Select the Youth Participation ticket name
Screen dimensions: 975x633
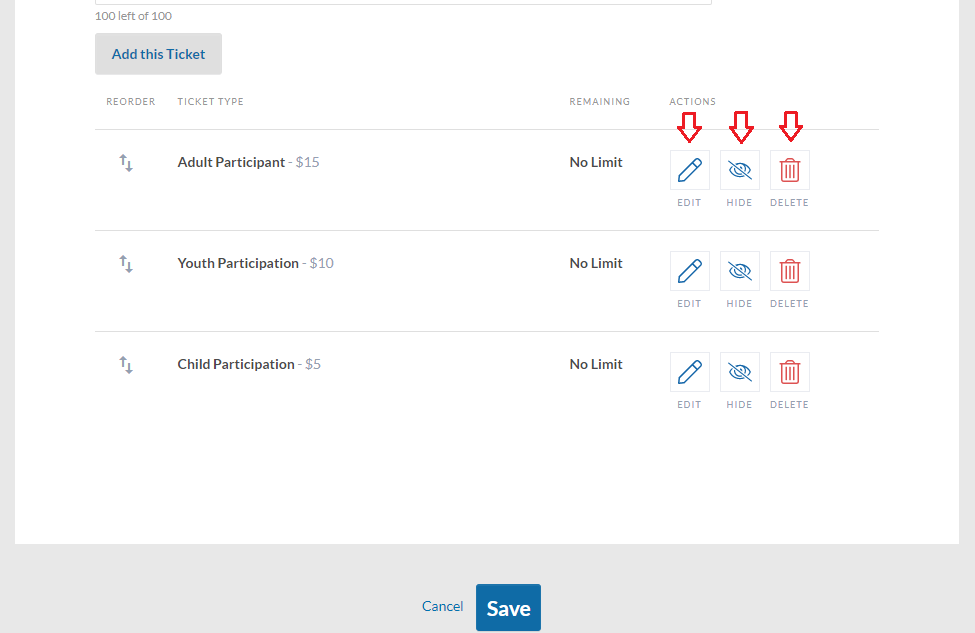pyautogui.click(x=238, y=263)
